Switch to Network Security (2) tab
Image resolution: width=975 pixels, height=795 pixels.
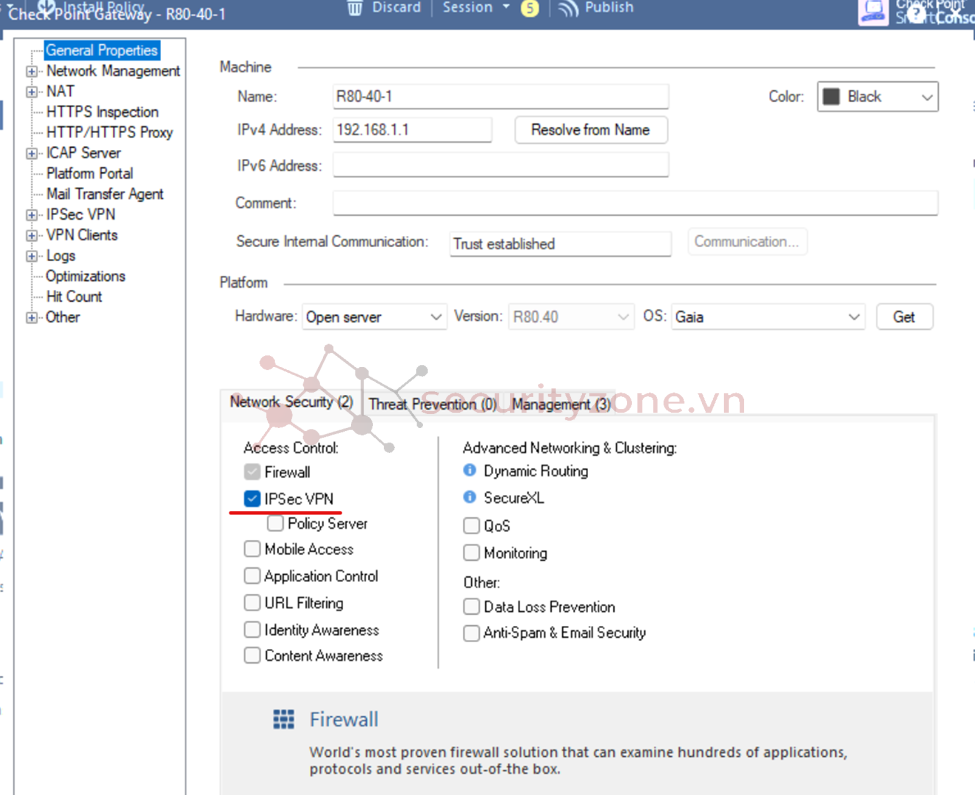click(x=291, y=402)
